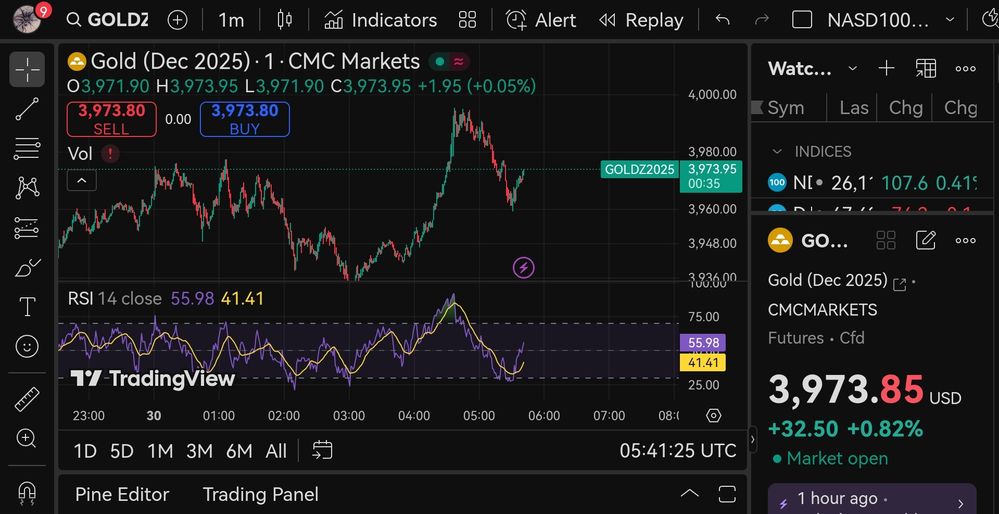Open the go-to-date calendar
Image resolution: width=999 pixels, height=514 pixels.
tap(322, 451)
